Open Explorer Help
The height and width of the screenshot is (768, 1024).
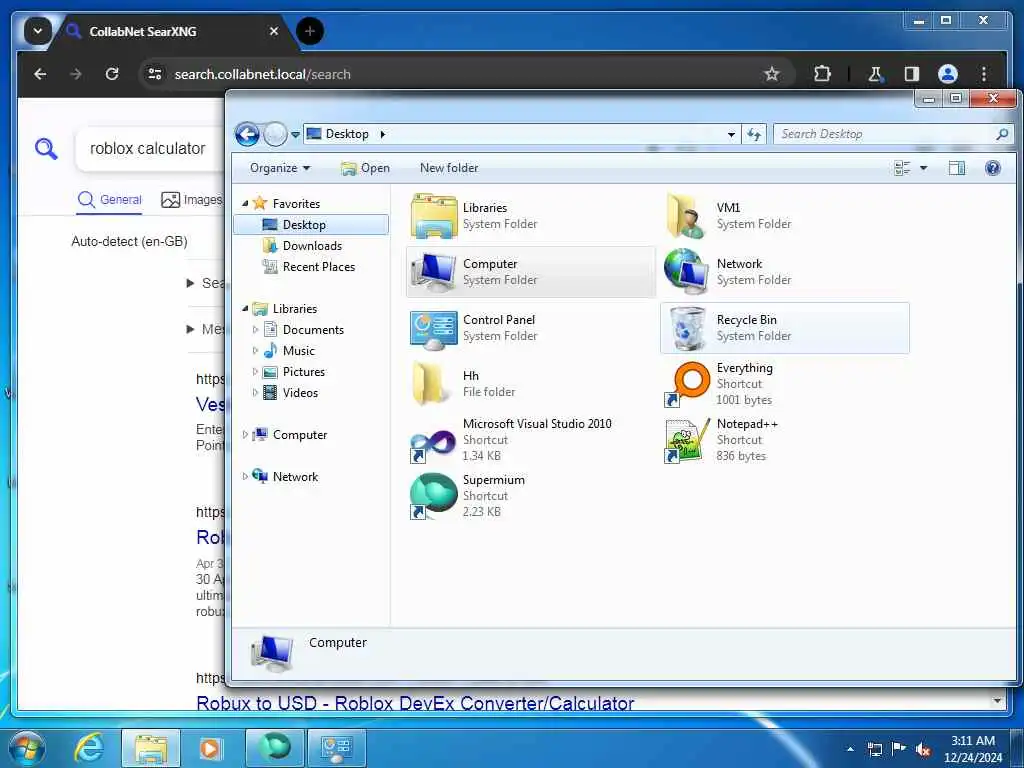992,168
